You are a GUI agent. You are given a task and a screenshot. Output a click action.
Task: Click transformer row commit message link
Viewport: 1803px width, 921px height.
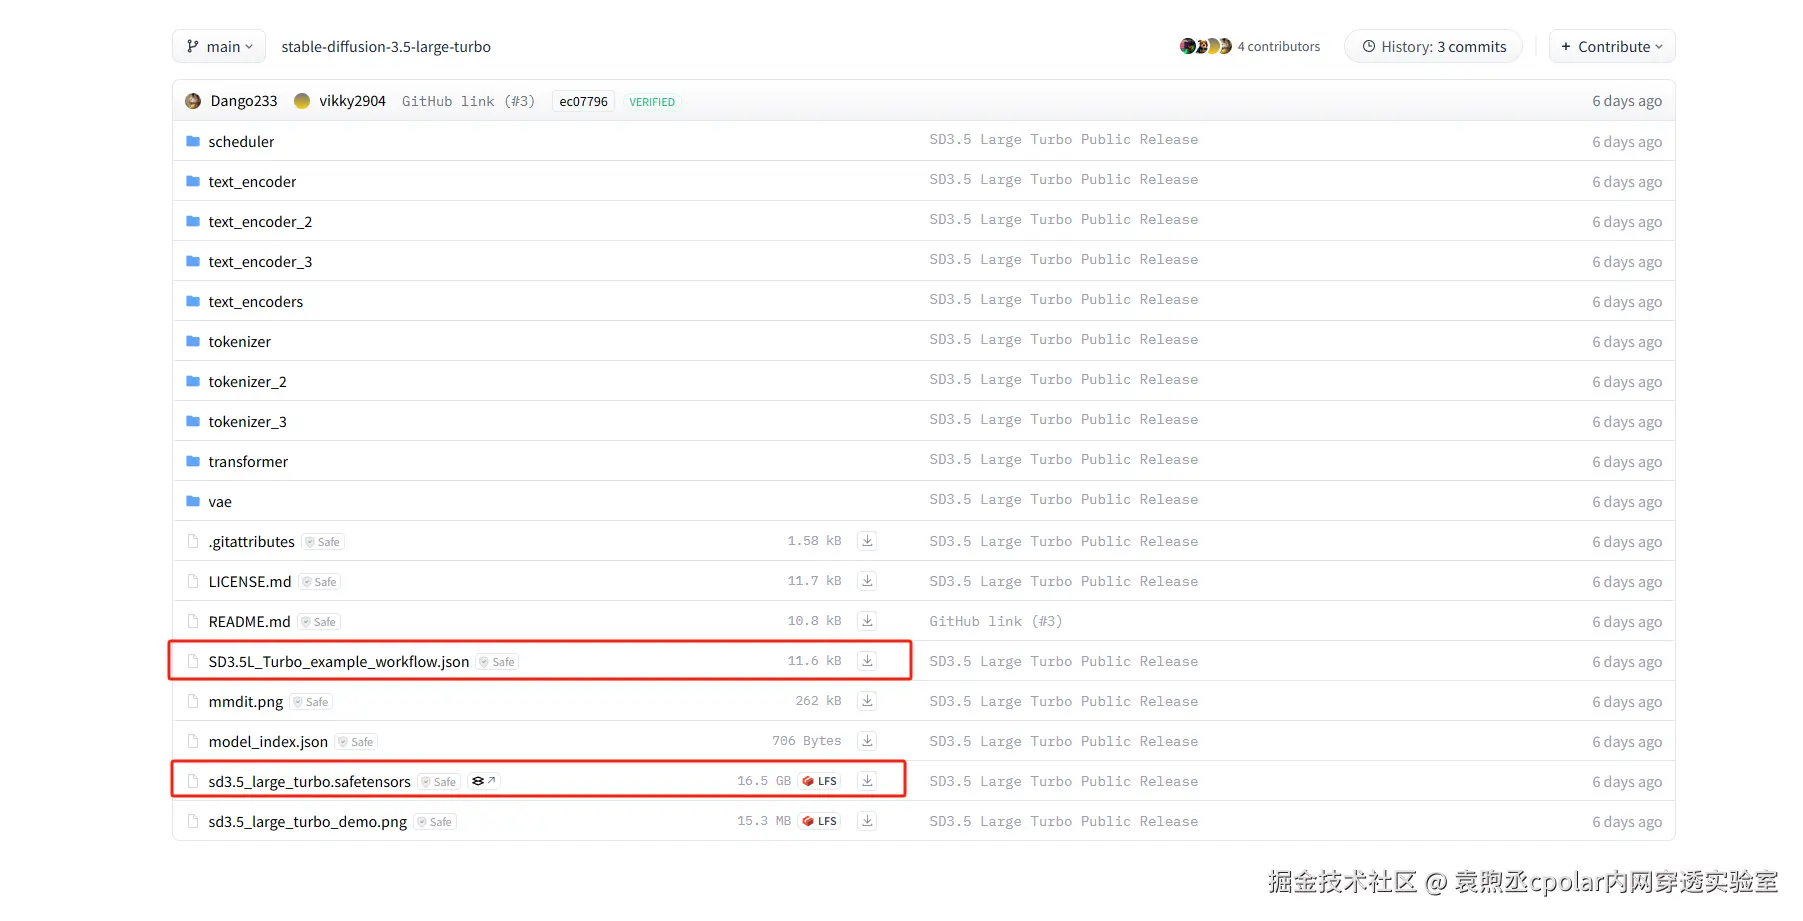pos(1063,459)
